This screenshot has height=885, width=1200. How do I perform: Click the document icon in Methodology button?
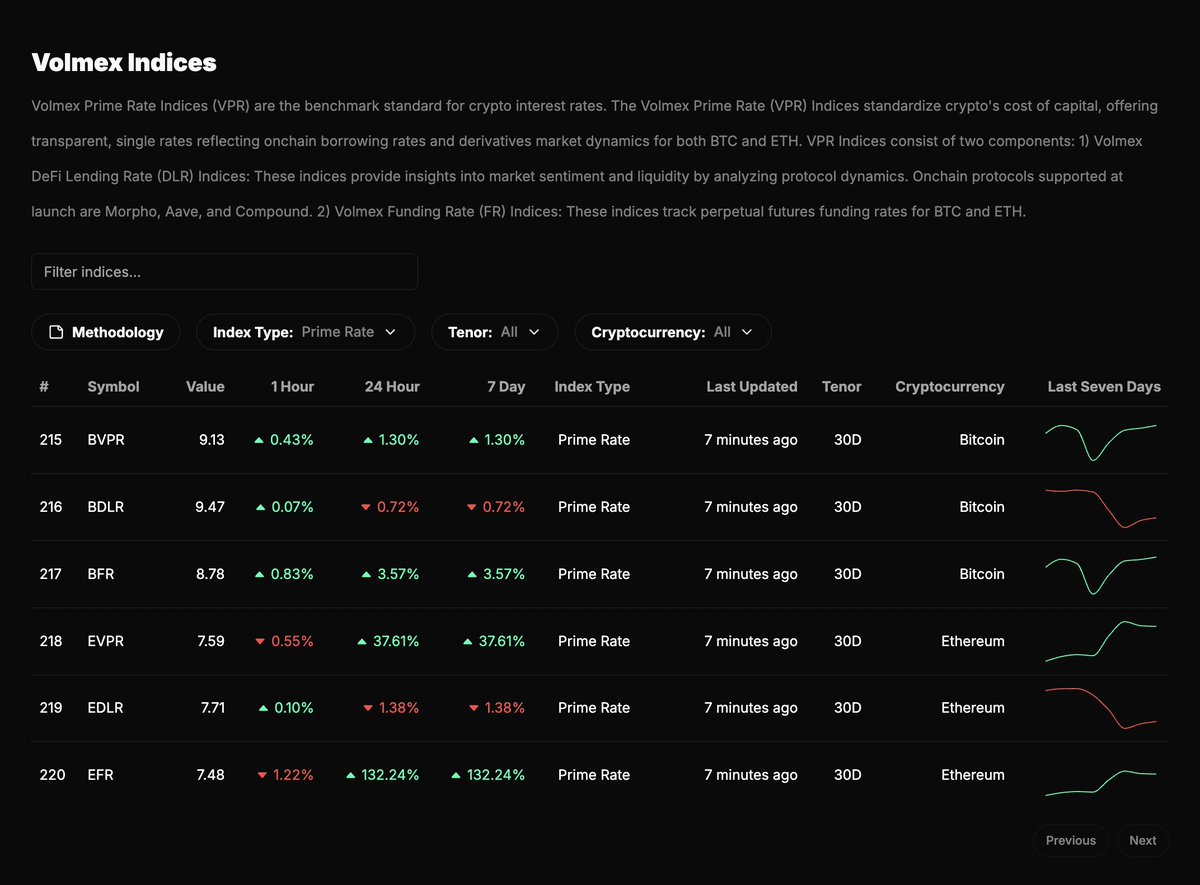(x=56, y=332)
